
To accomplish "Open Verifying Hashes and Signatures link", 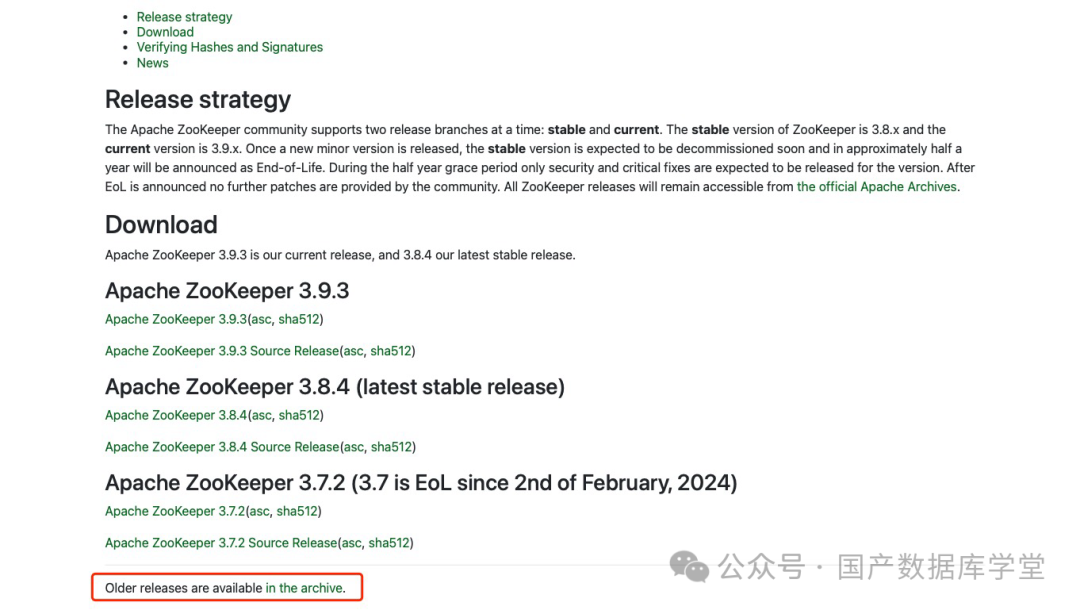I will pyautogui.click(x=229, y=47).
